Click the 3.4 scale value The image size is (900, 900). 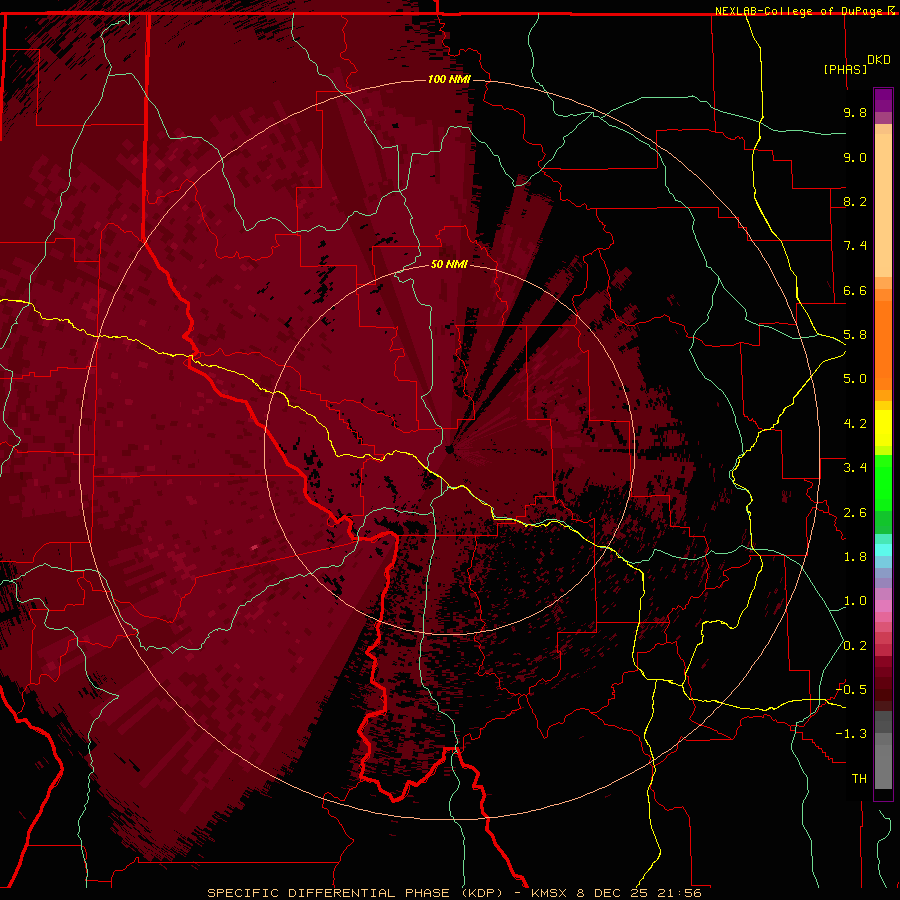[x=855, y=468]
